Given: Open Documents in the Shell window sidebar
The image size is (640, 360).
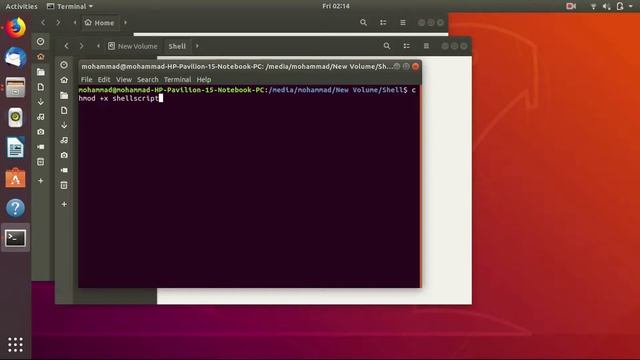Looking at the screenshot, I should (64, 110).
